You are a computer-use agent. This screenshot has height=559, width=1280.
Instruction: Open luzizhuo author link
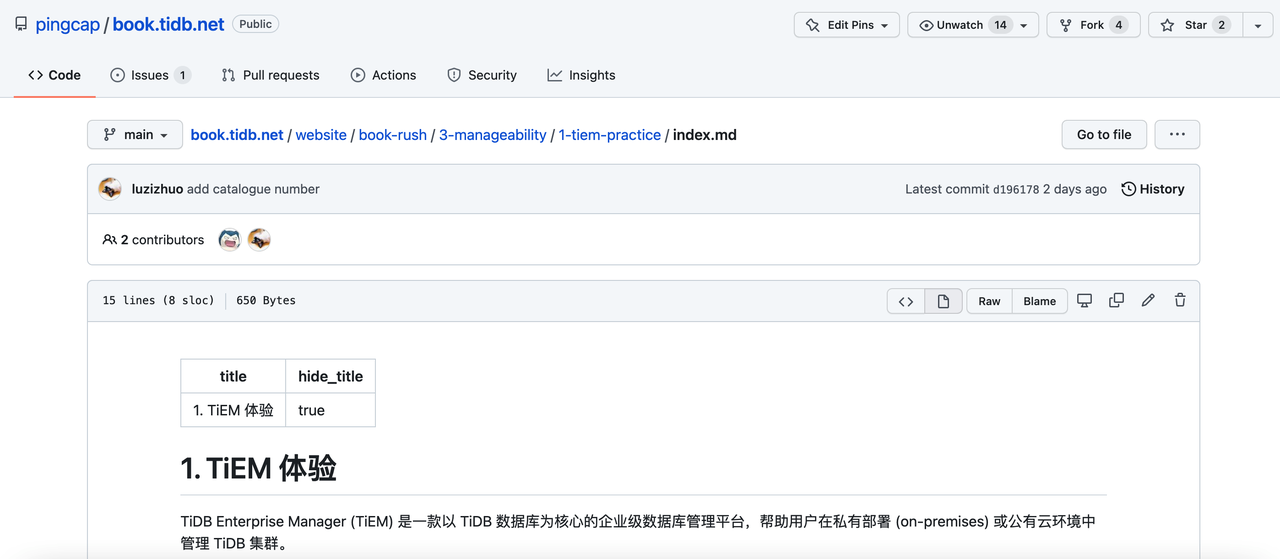[157, 189]
